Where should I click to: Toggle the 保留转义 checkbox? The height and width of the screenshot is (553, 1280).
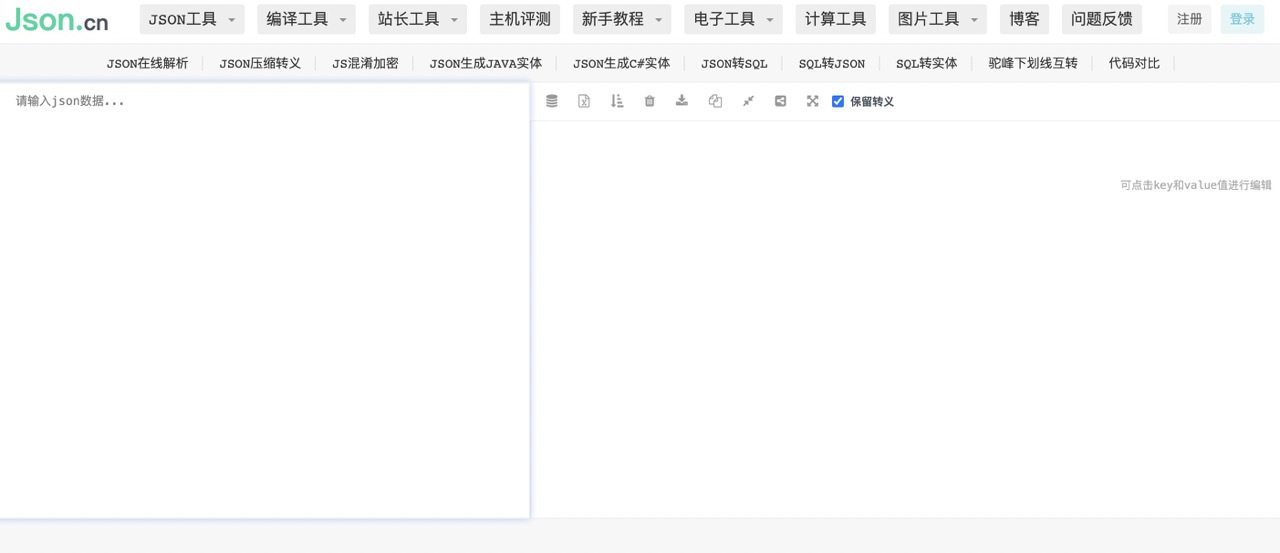(x=838, y=101)
